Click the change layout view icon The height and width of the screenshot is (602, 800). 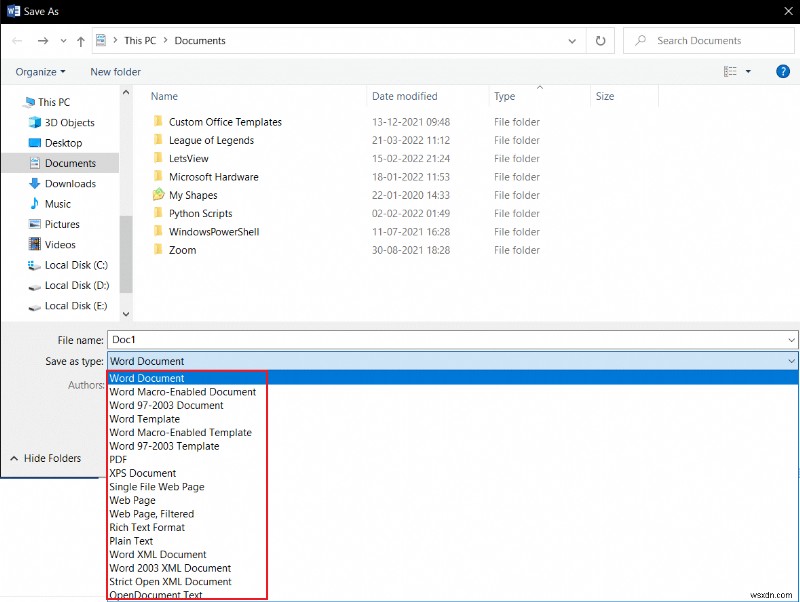pos(730,71)
